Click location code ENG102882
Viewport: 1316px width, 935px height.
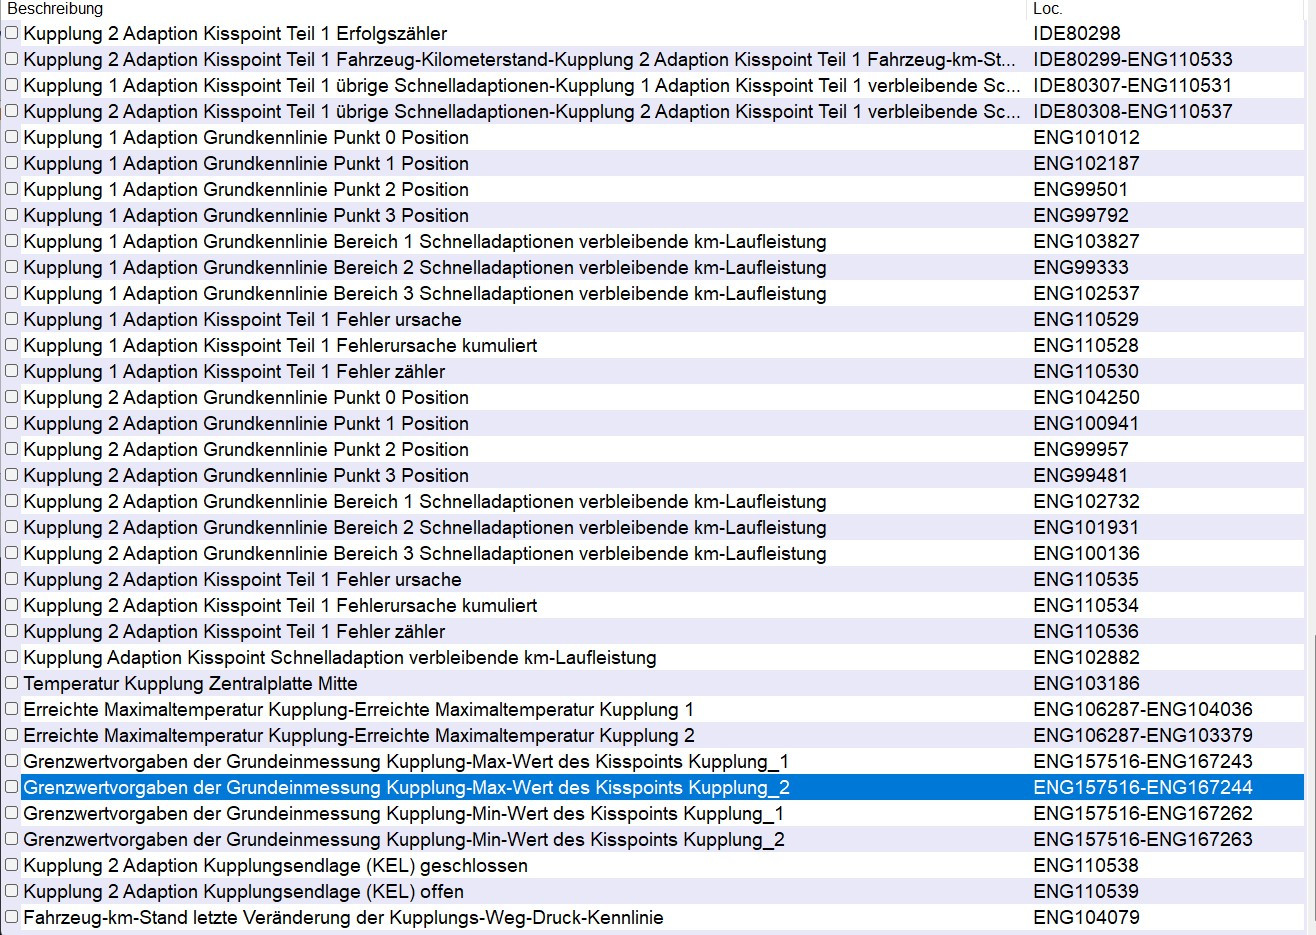tap(1086, 657)
